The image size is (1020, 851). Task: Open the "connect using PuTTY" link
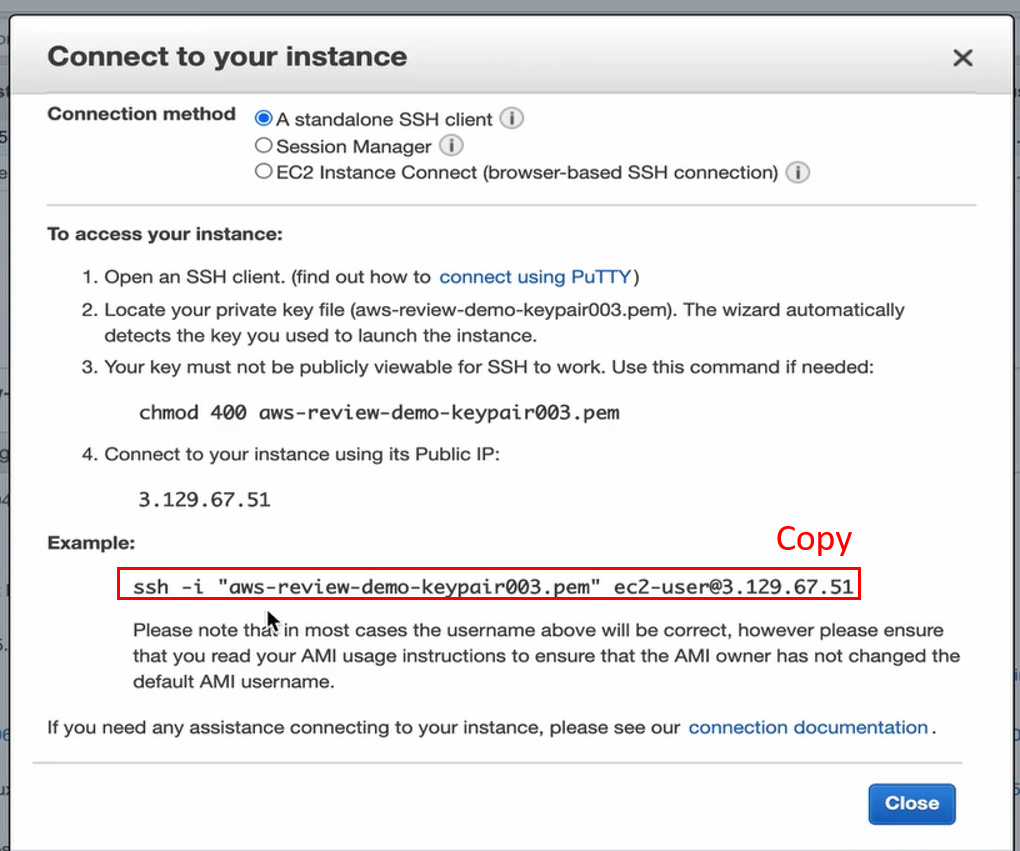pyautogui.click(x=535, y=277)
